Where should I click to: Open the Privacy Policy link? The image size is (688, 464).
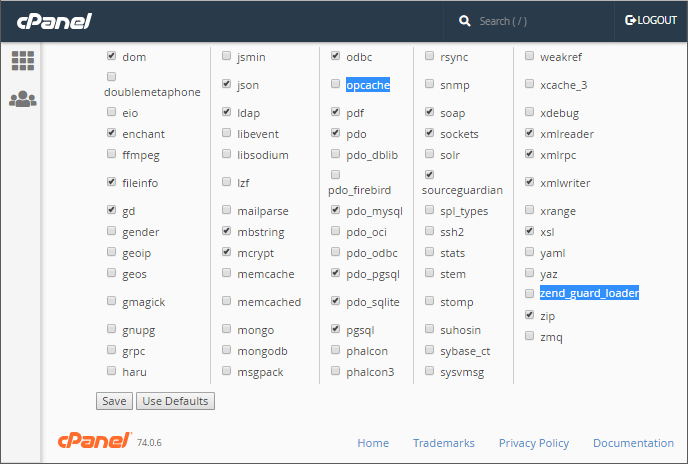pos(534,443)
